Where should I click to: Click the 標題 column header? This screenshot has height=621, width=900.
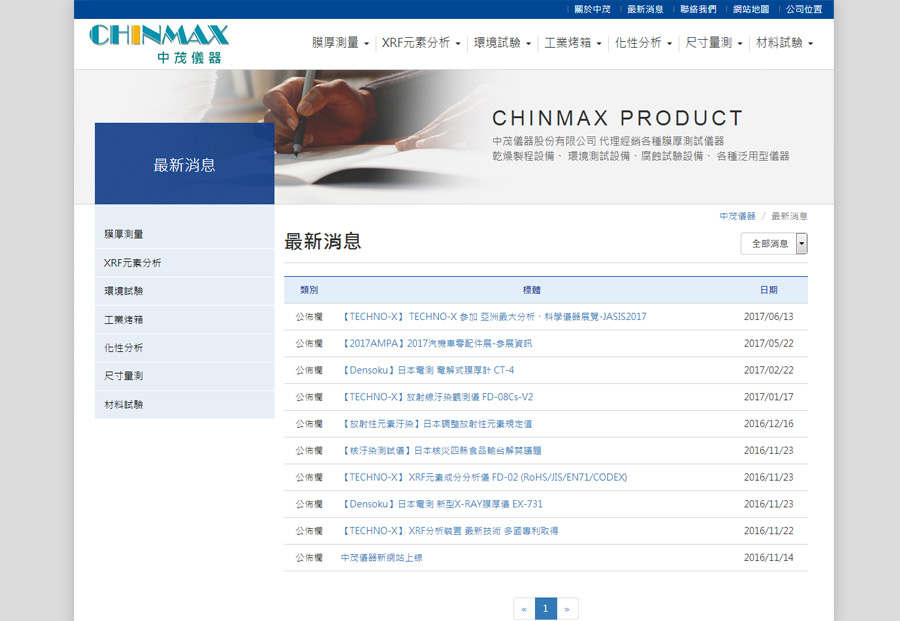(532, 290)
